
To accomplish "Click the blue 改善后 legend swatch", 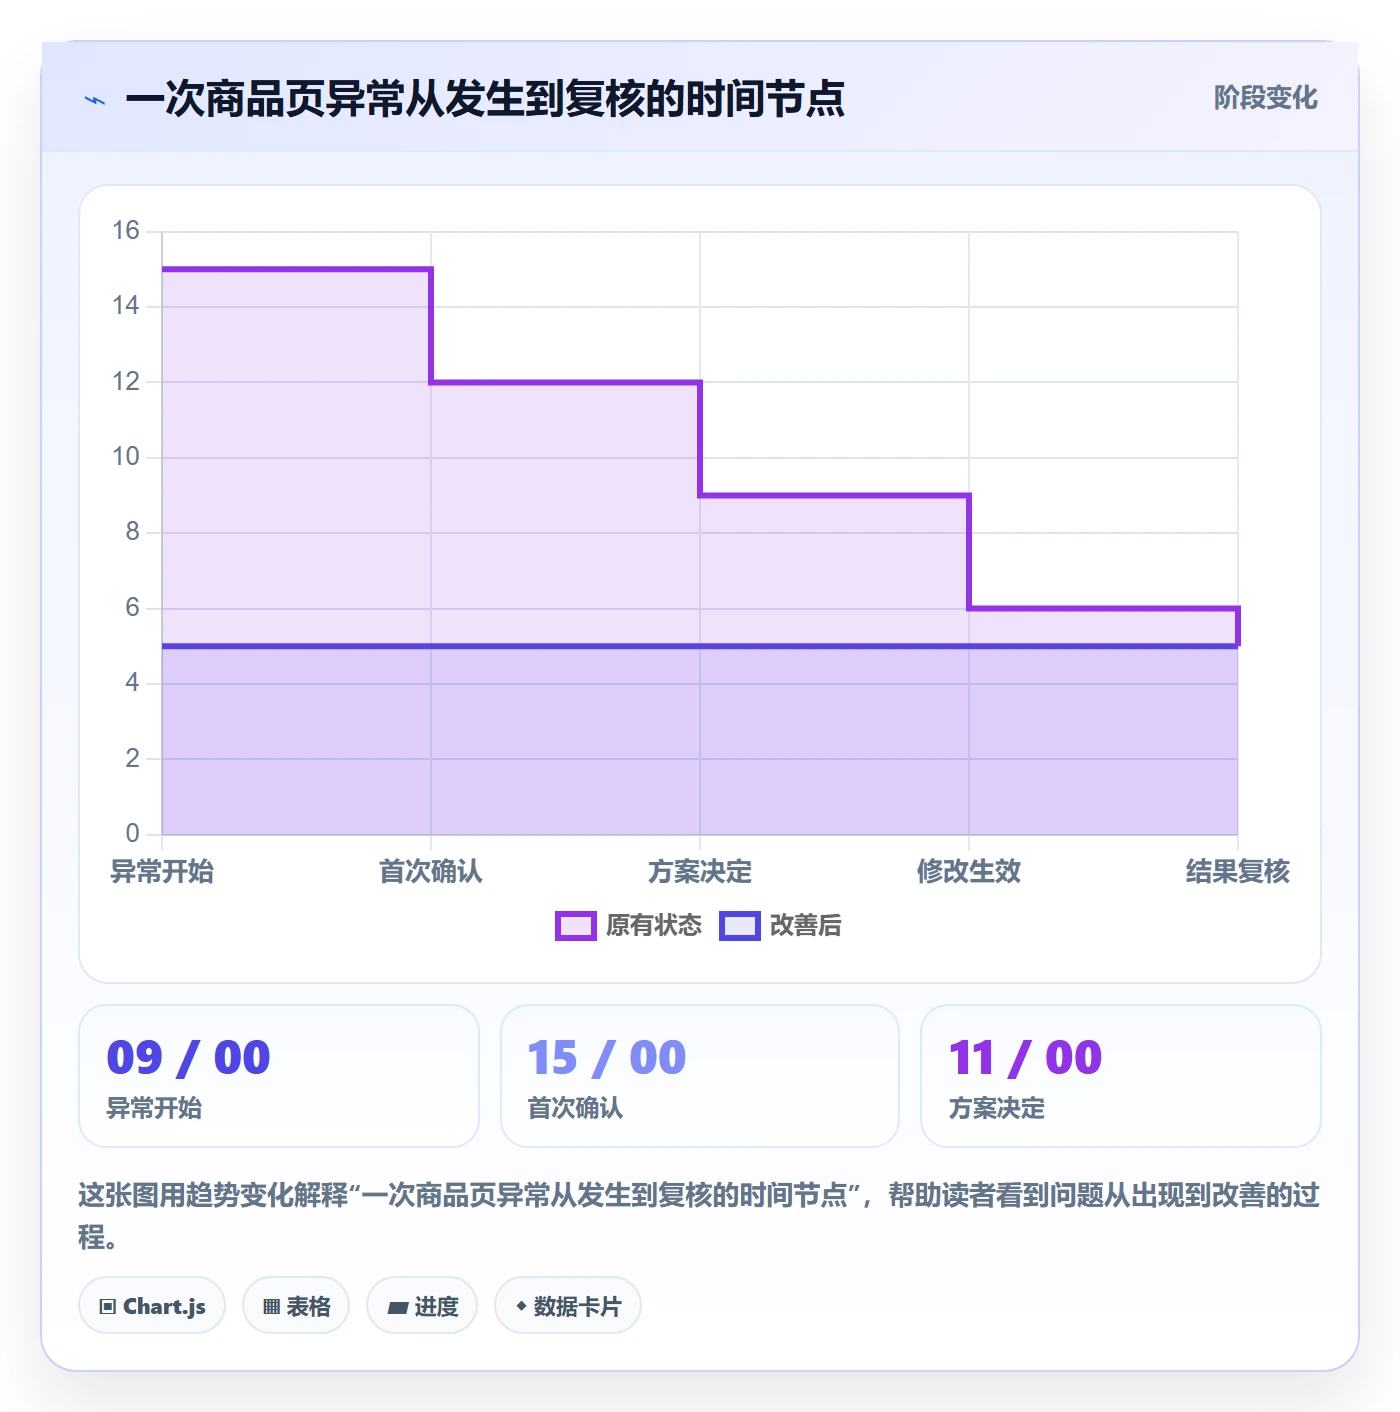I will point(740,926).
